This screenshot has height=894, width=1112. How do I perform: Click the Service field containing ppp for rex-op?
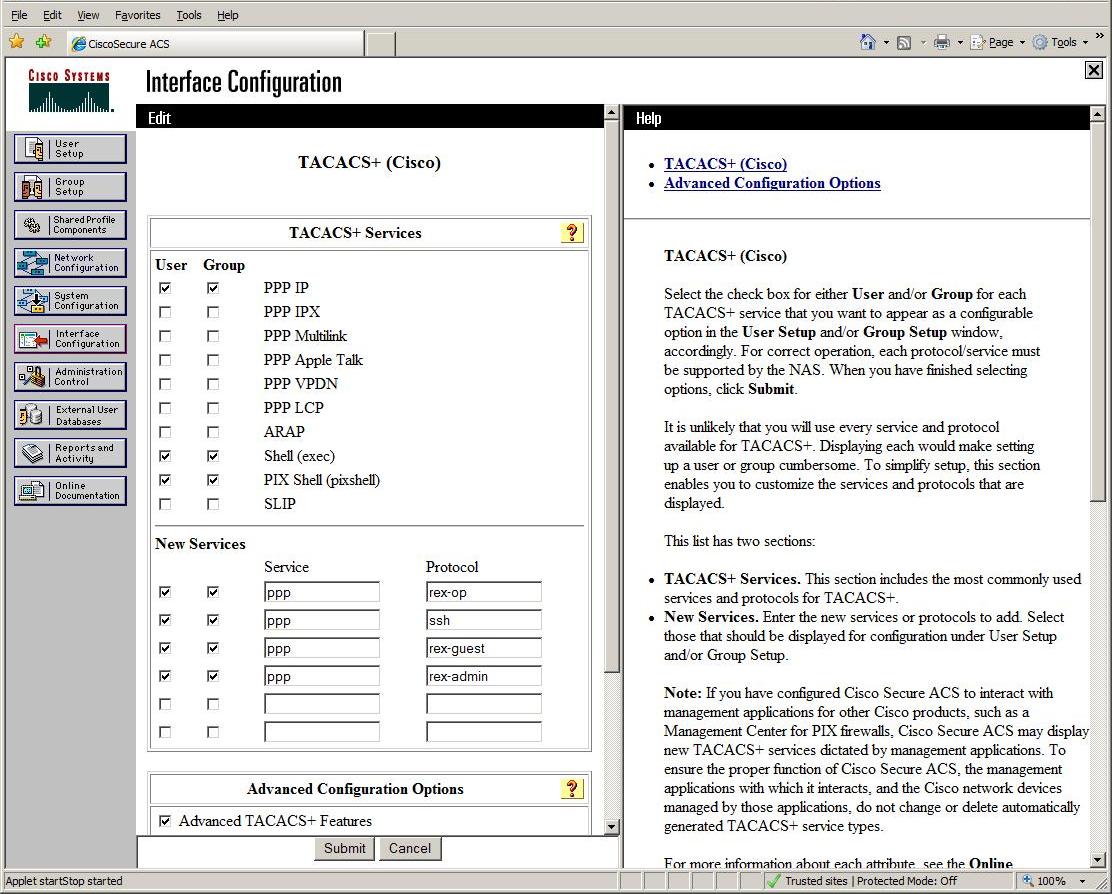point(322,592)
